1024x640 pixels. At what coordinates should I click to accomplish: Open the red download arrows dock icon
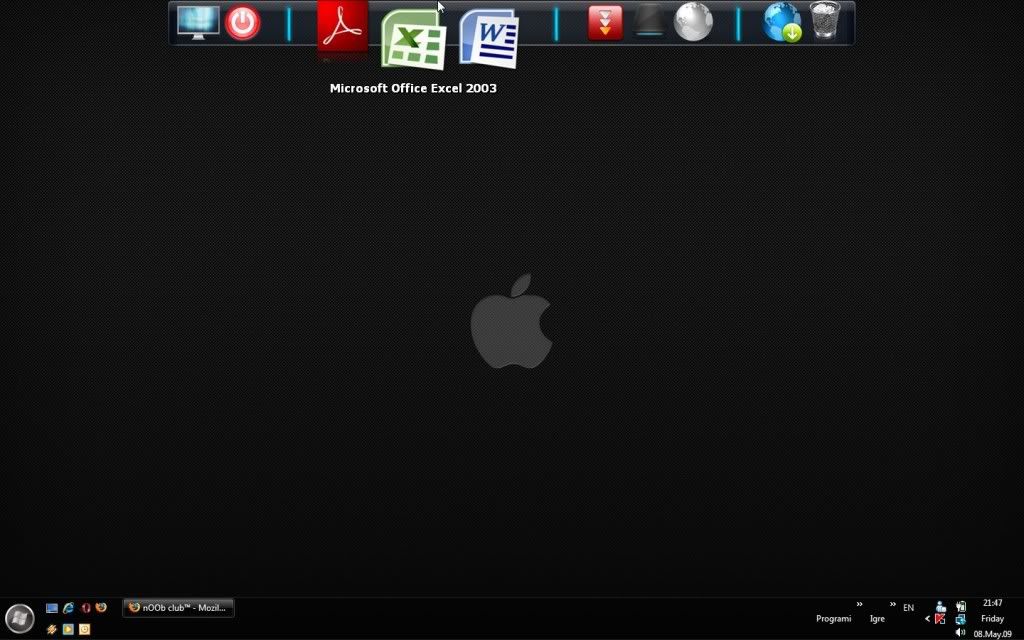(x=605, y=23)
